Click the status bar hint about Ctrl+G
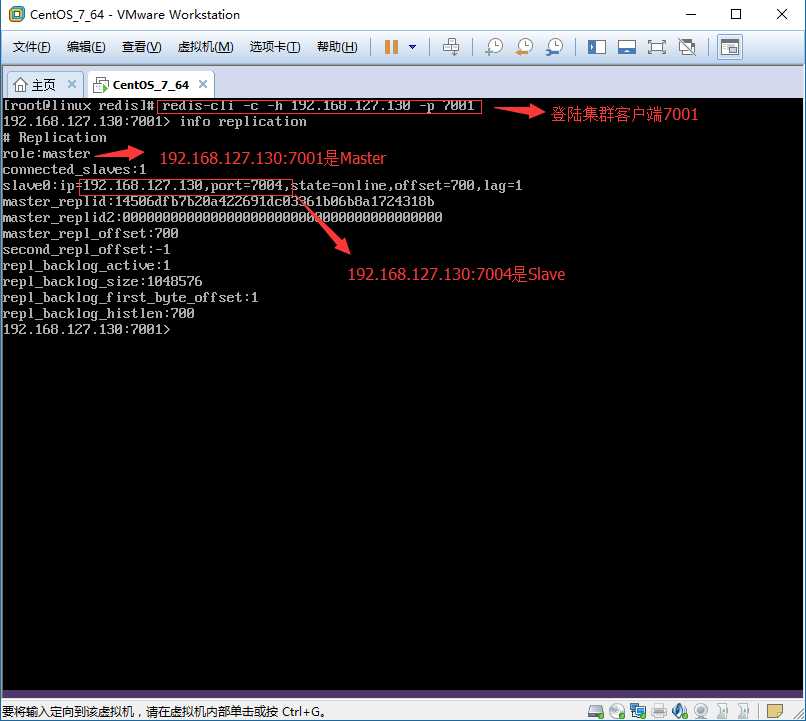 [164, 712]
